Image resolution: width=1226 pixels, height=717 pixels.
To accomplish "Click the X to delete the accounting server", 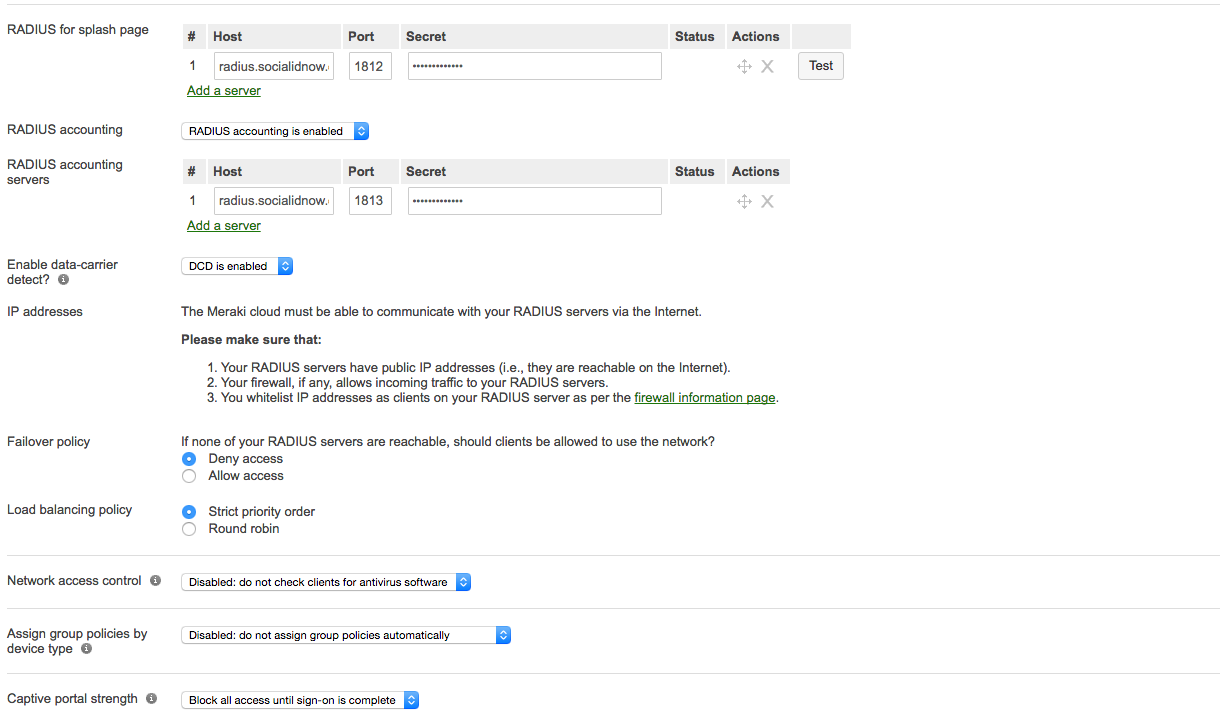I will (x=767, y=201).
